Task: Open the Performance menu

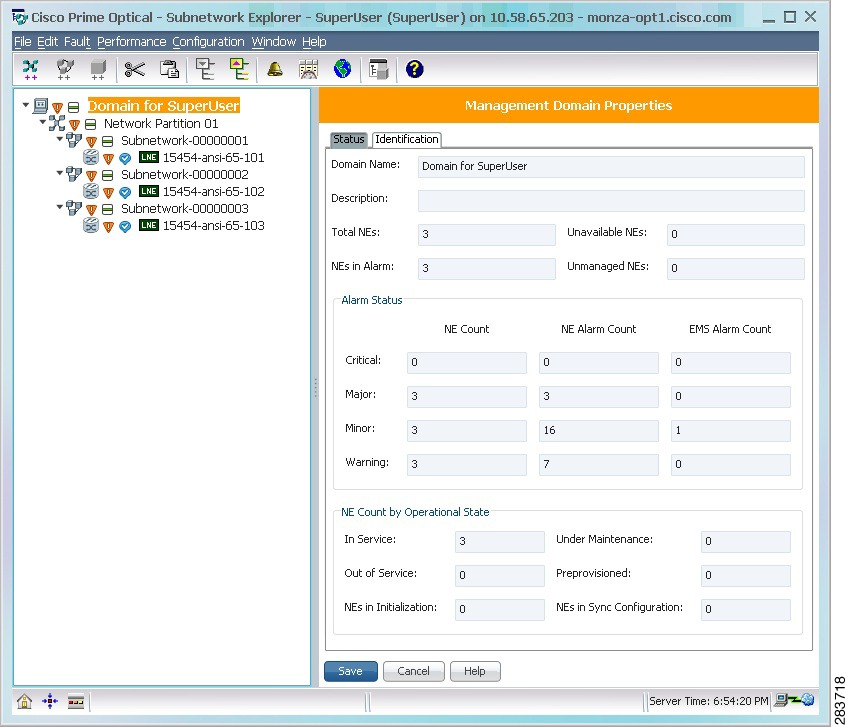Action: pos(131,42)
